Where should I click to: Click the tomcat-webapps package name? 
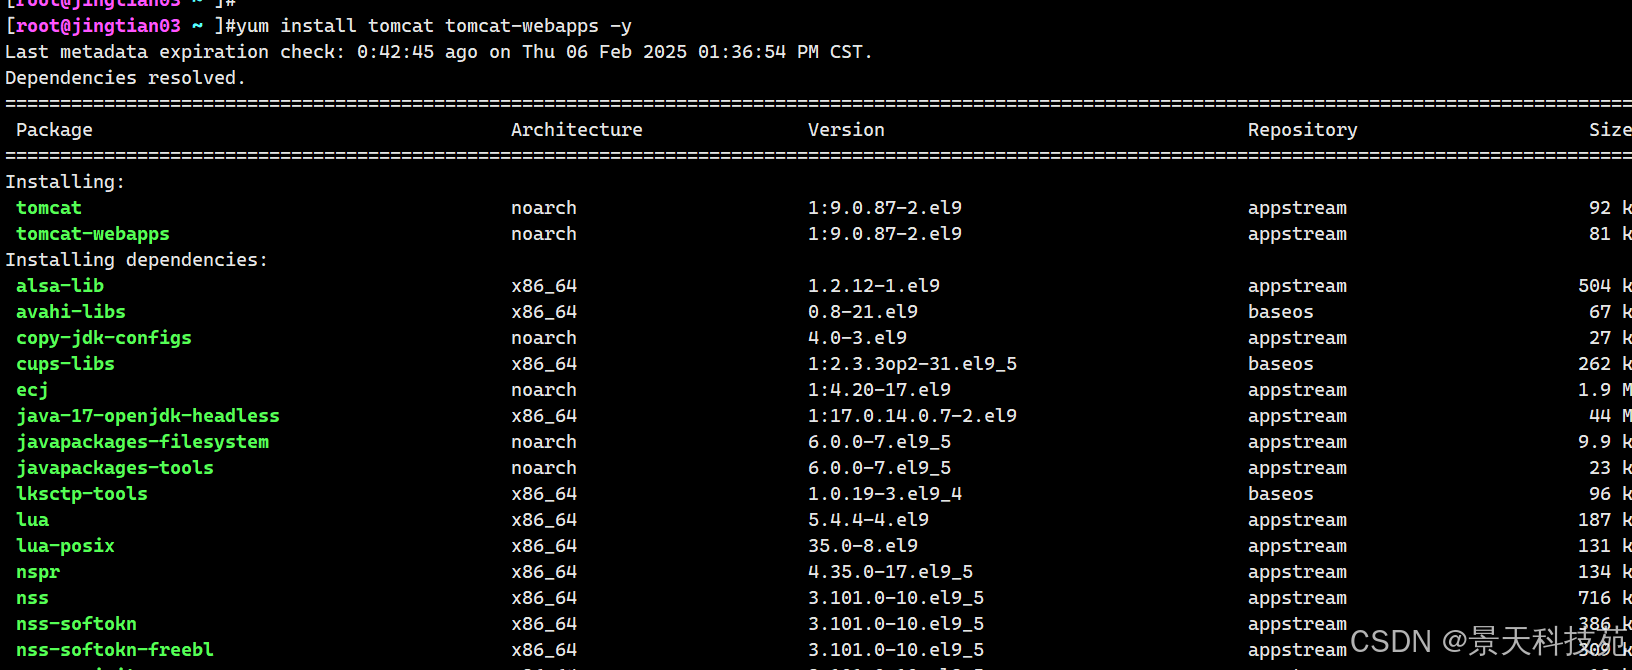(93, 234)
